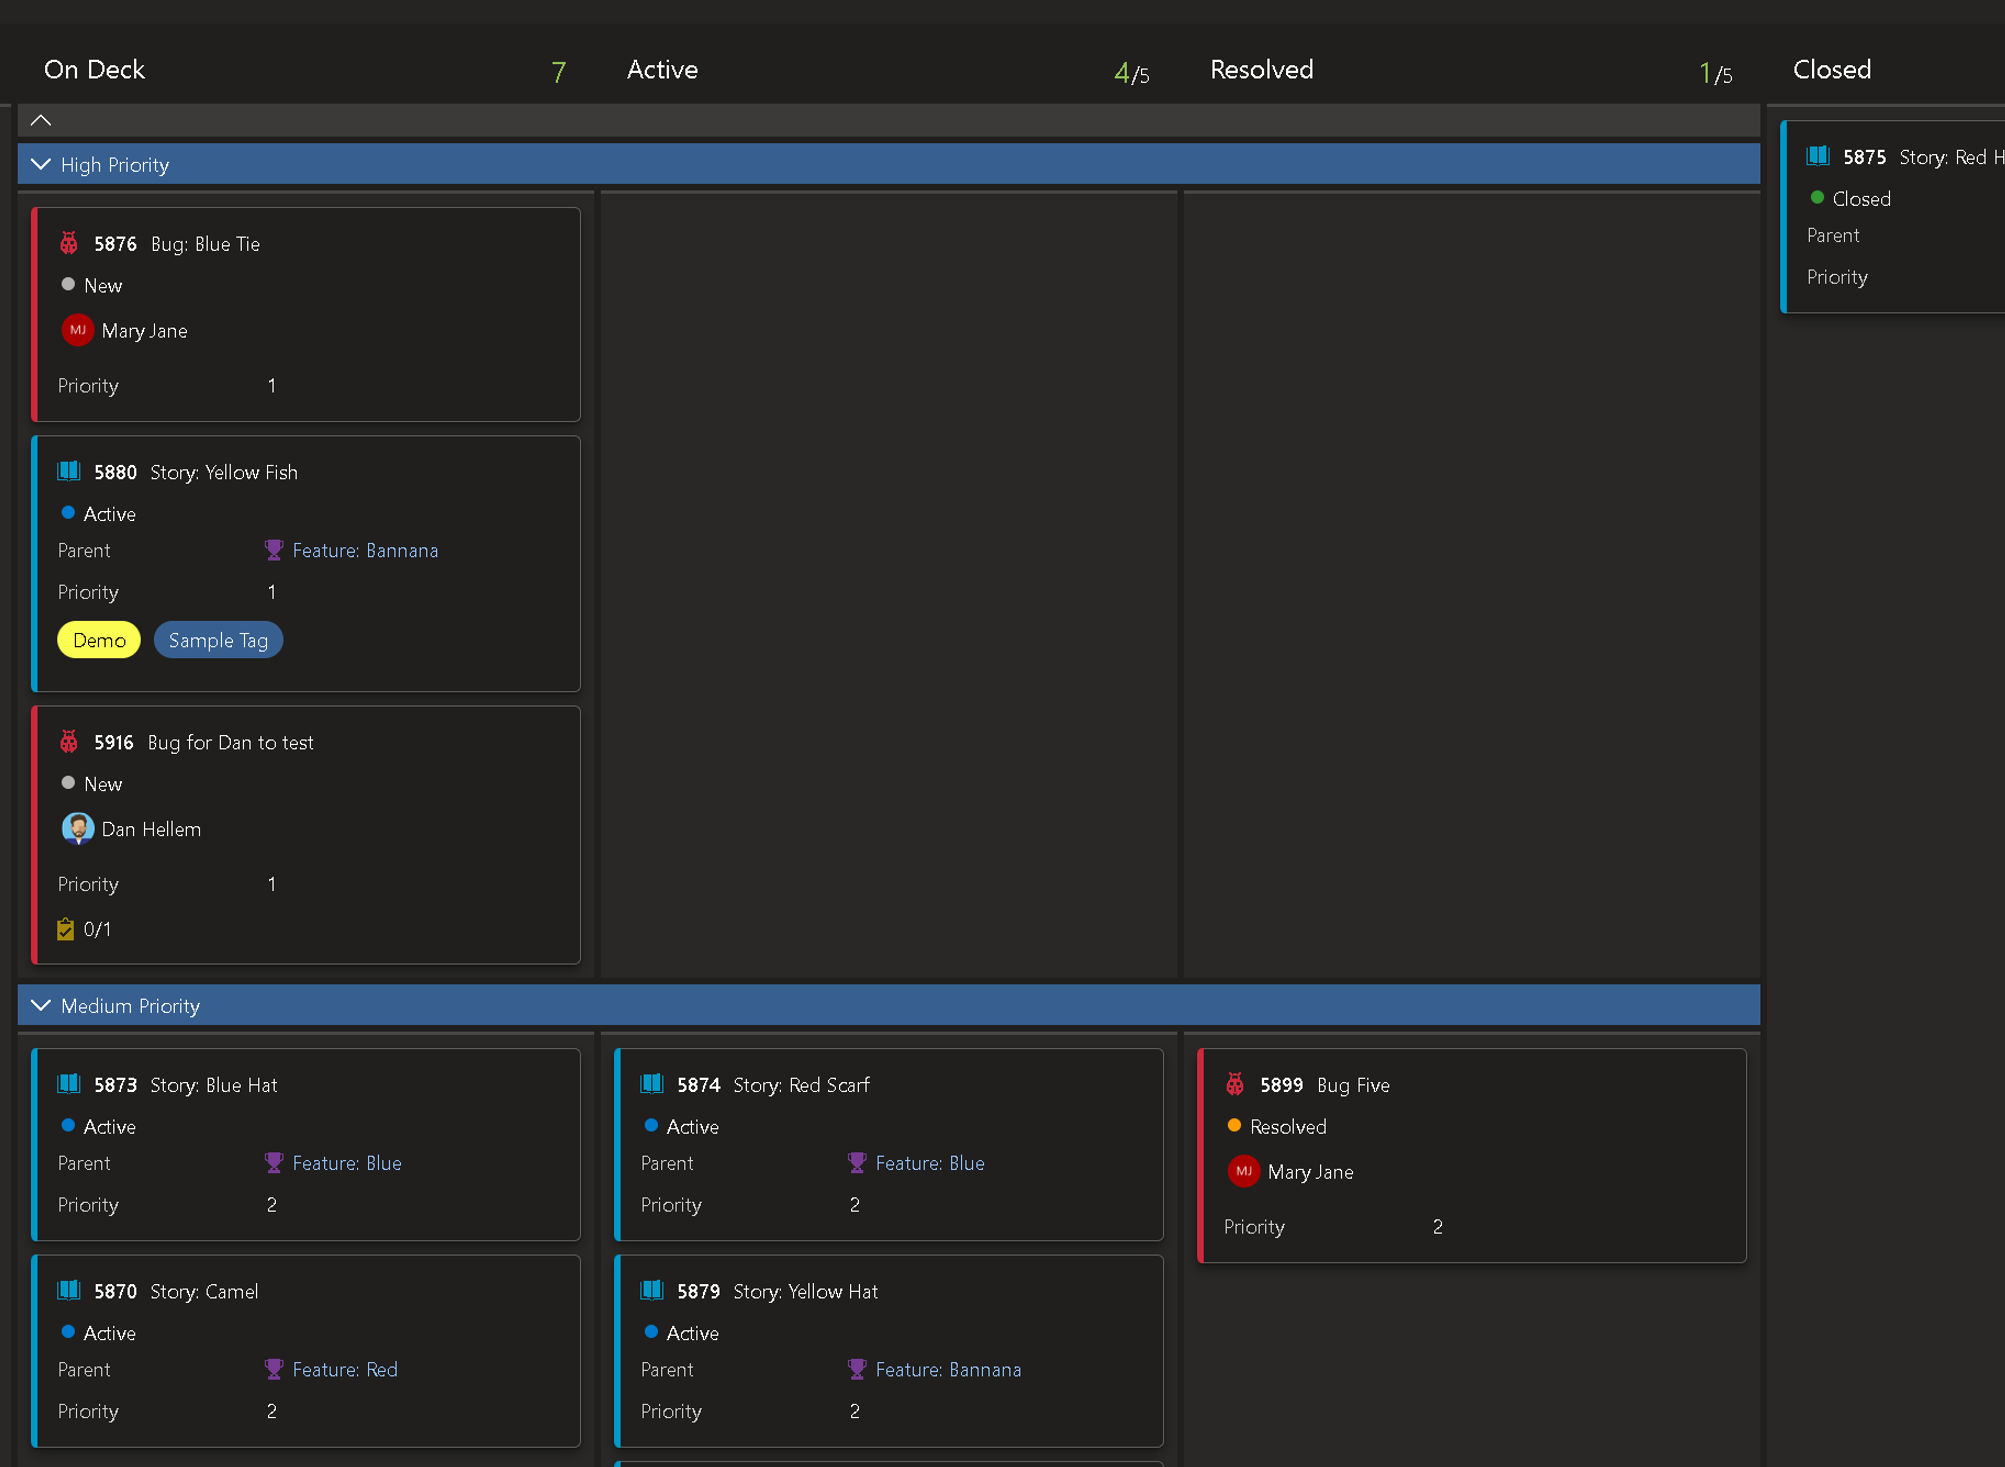Open the title Story: Blue Hat
The image size is (2005, 1467).
213,1085
